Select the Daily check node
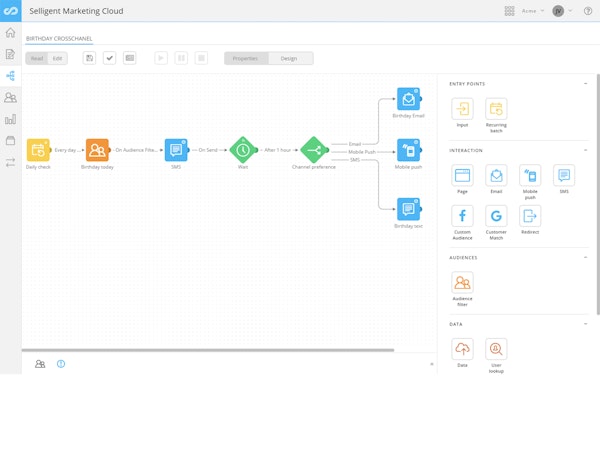600x450 pixels. 38,150
